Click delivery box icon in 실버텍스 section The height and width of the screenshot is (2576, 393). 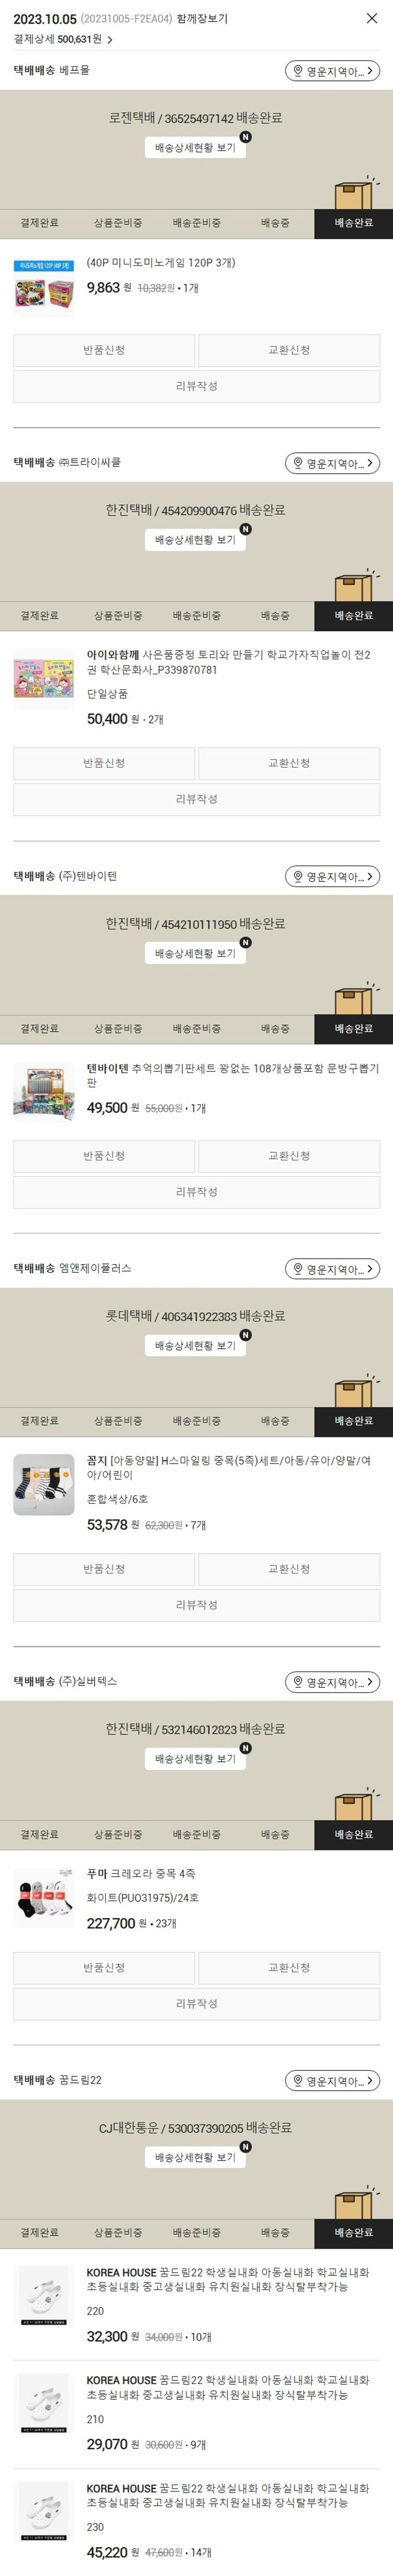[355, 1804]
